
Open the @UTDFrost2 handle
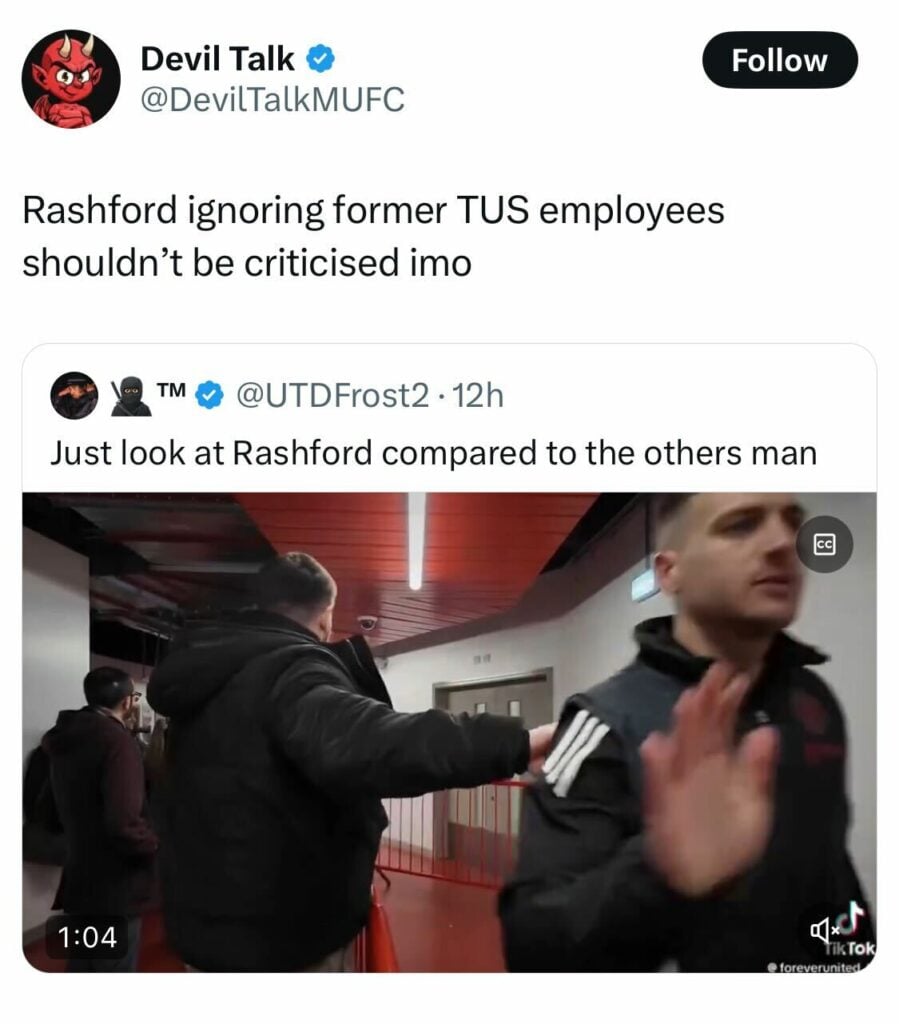point(332,395)
